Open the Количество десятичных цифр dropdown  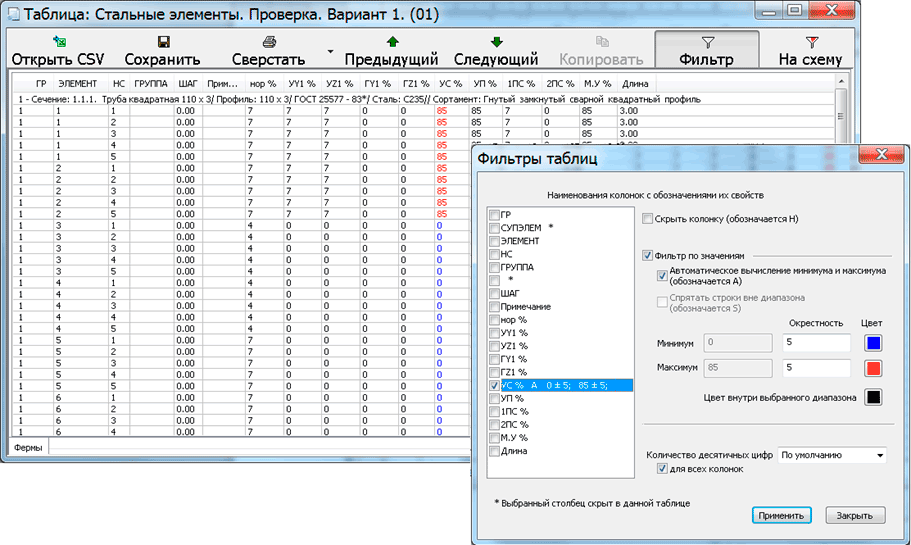point(832,455)
